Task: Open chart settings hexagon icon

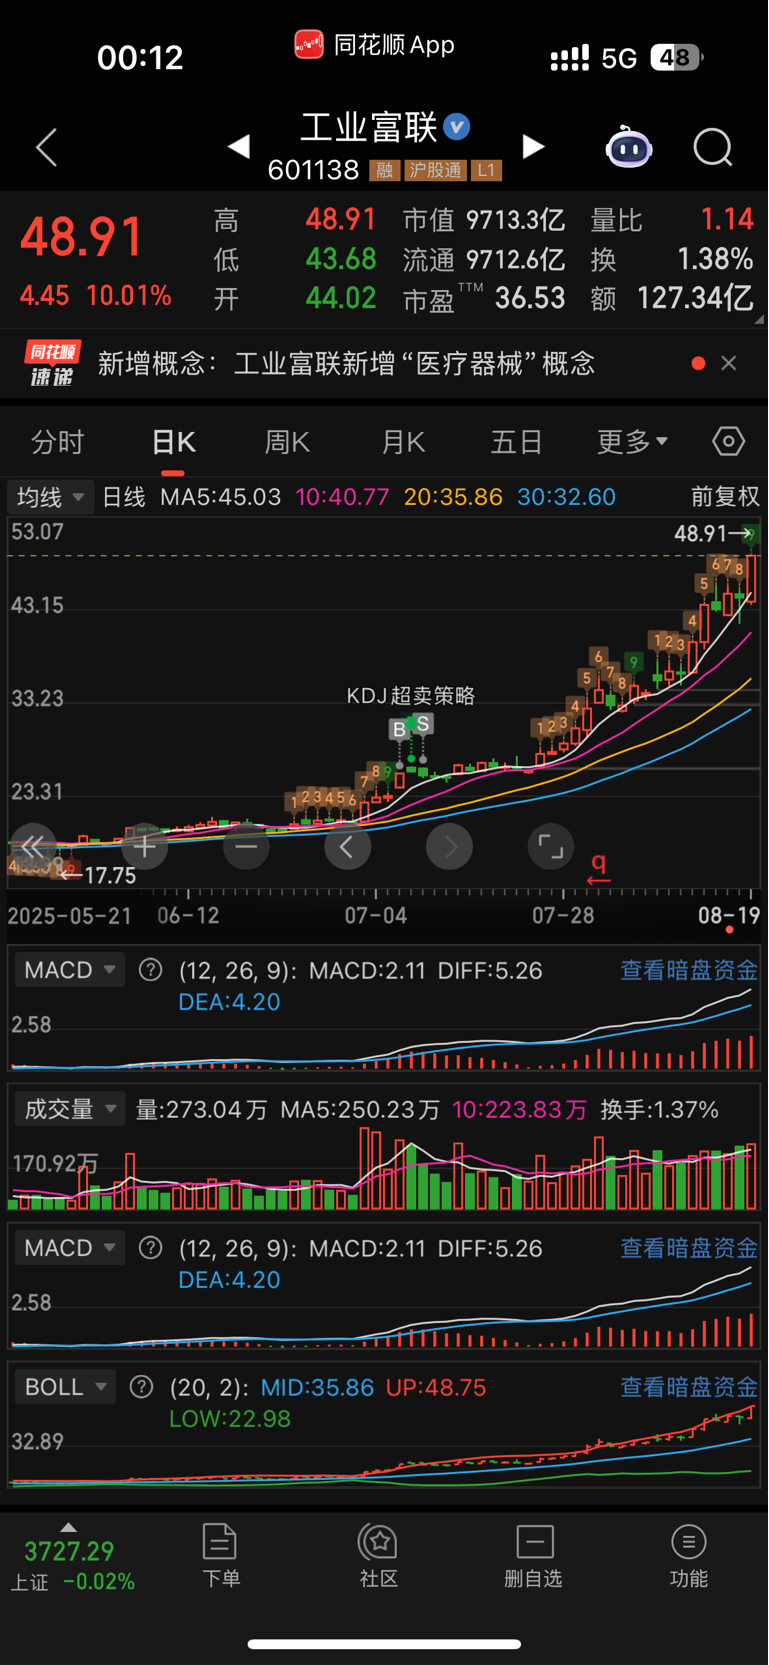Action: (729, 441)
